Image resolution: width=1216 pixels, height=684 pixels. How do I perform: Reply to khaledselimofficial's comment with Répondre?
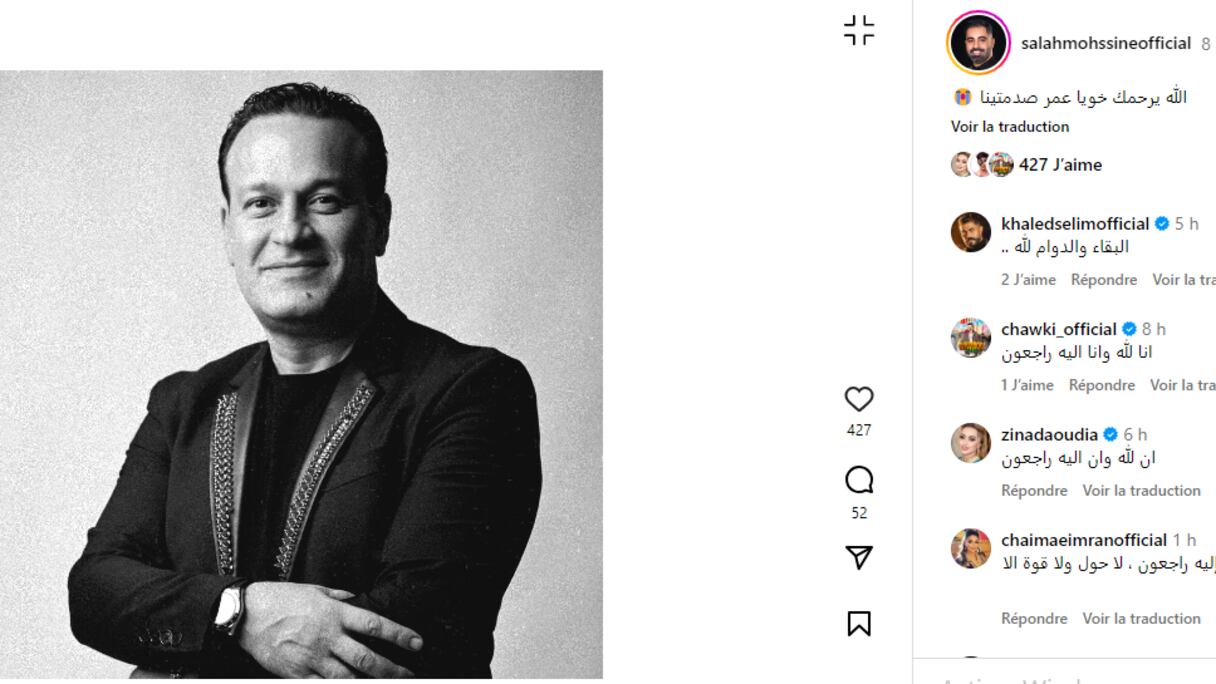click(x=1104, y=280)
